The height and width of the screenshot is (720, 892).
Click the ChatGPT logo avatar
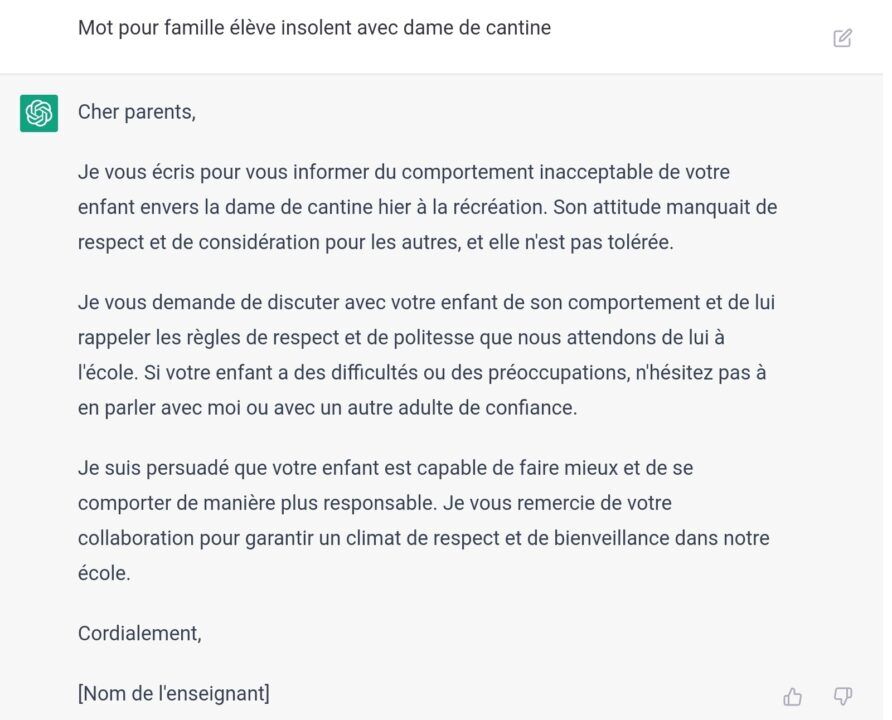click(x=39, y=113)
